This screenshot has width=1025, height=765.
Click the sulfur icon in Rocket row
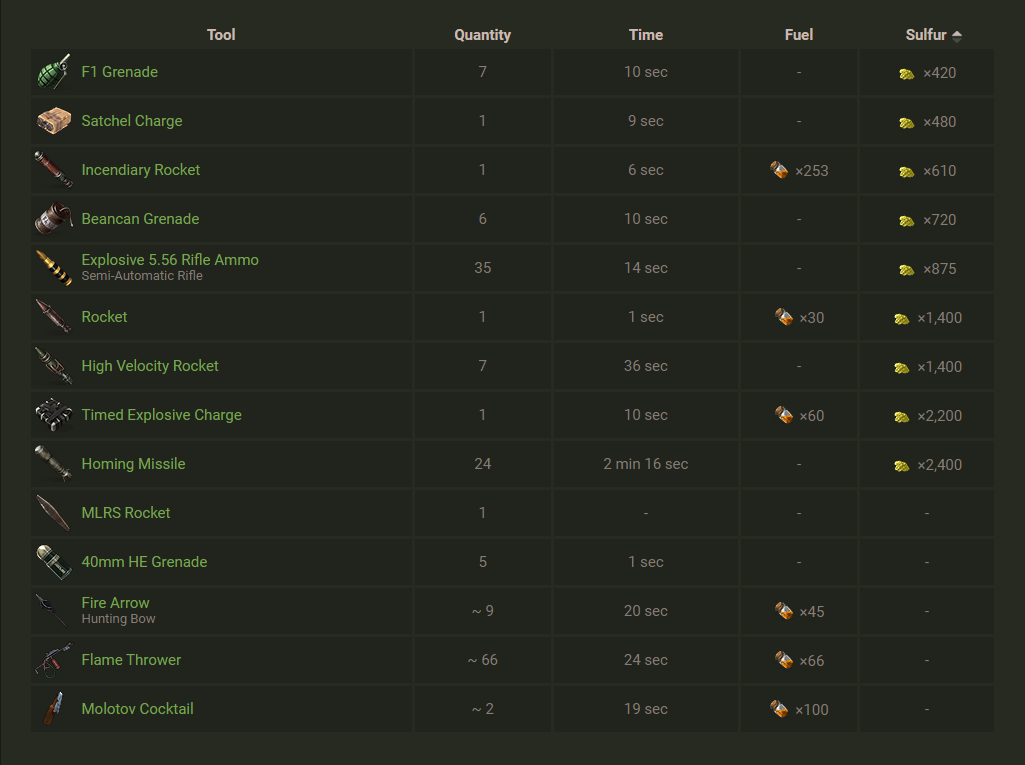[x=902, y=318]
